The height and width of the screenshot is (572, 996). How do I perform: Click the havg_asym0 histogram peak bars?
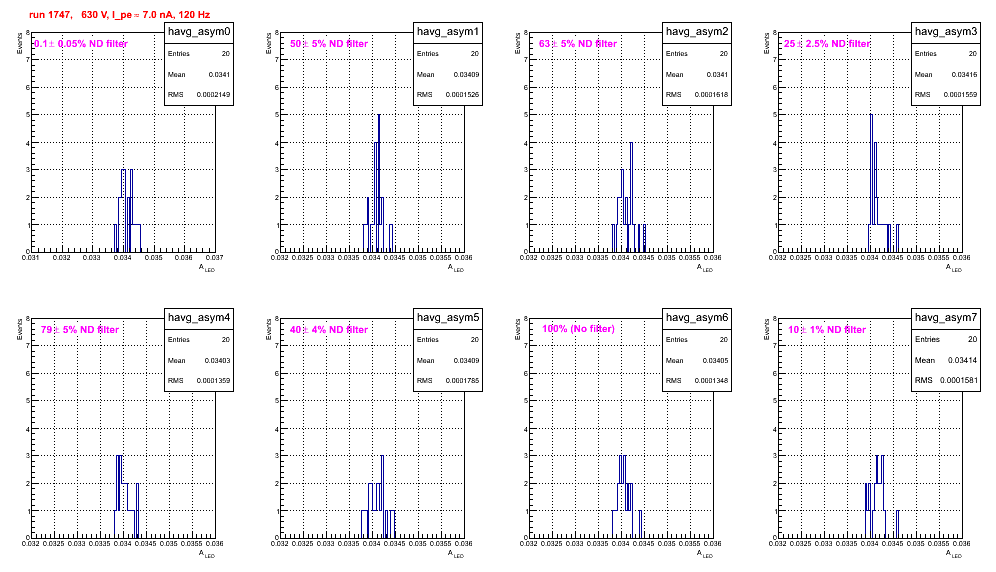[x=127, y=210]
